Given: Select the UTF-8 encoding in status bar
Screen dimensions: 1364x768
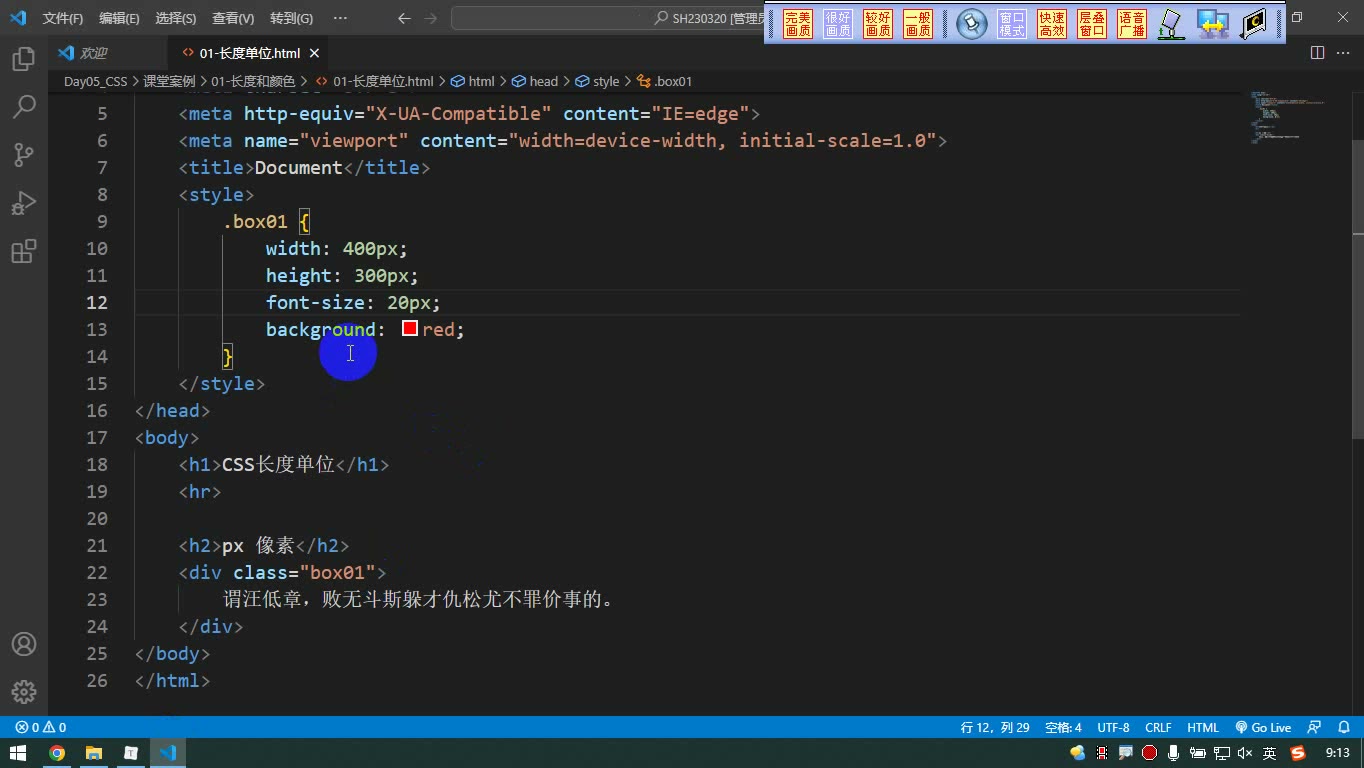Looking at the screenshot, I should pyautogui.click(x=1113, y=728).
